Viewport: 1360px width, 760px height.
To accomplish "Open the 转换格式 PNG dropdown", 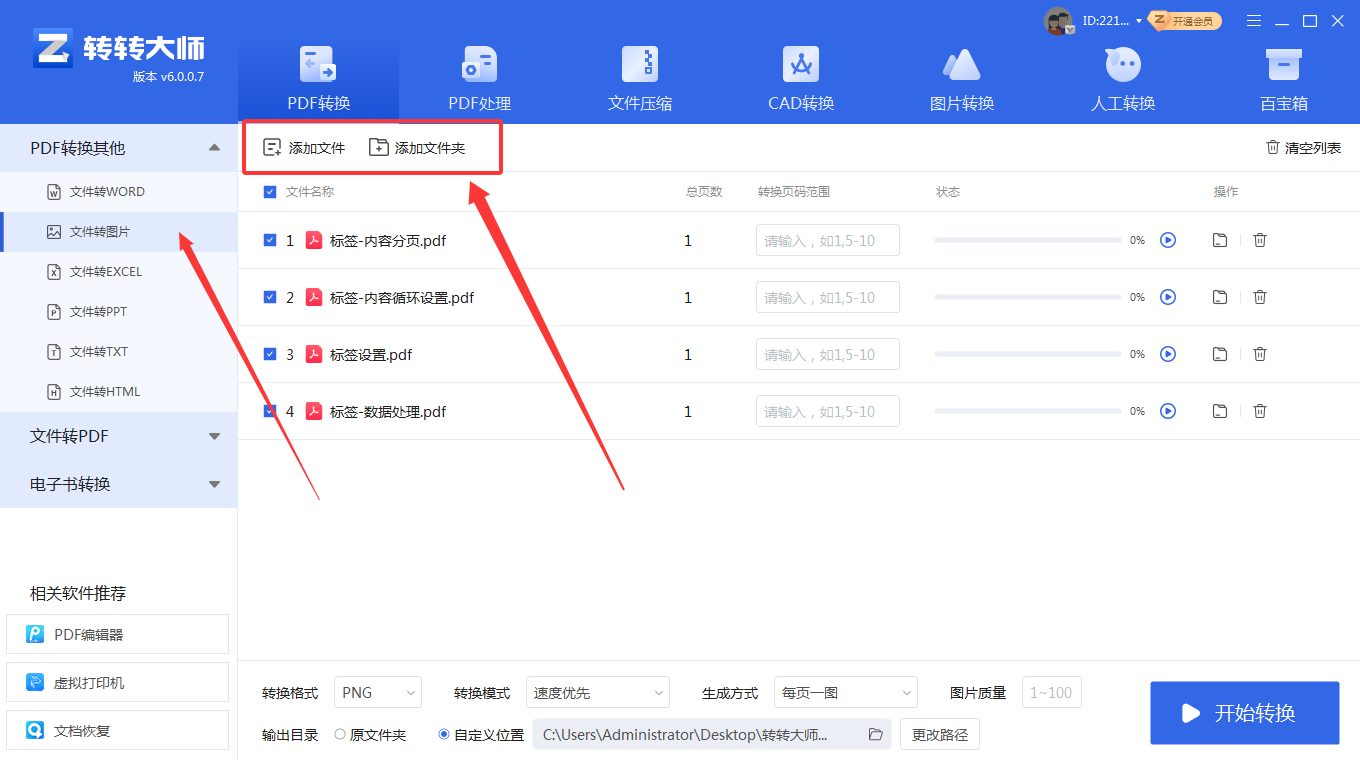I will [378, 693].
